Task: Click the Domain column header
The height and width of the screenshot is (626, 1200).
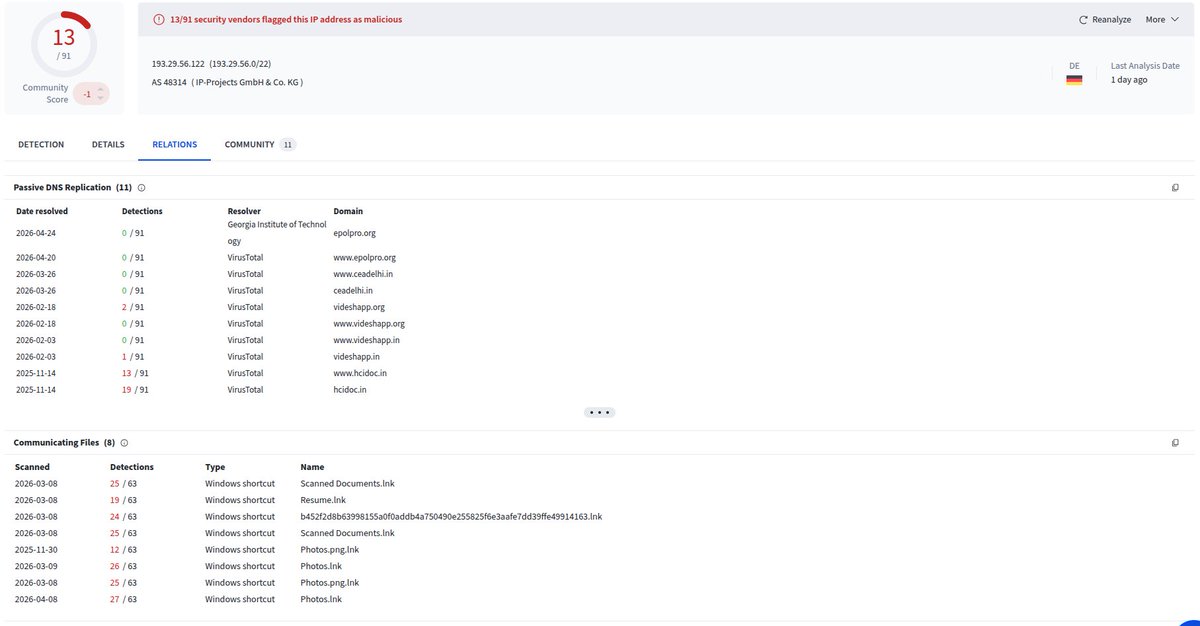Action: pos(348,211)
